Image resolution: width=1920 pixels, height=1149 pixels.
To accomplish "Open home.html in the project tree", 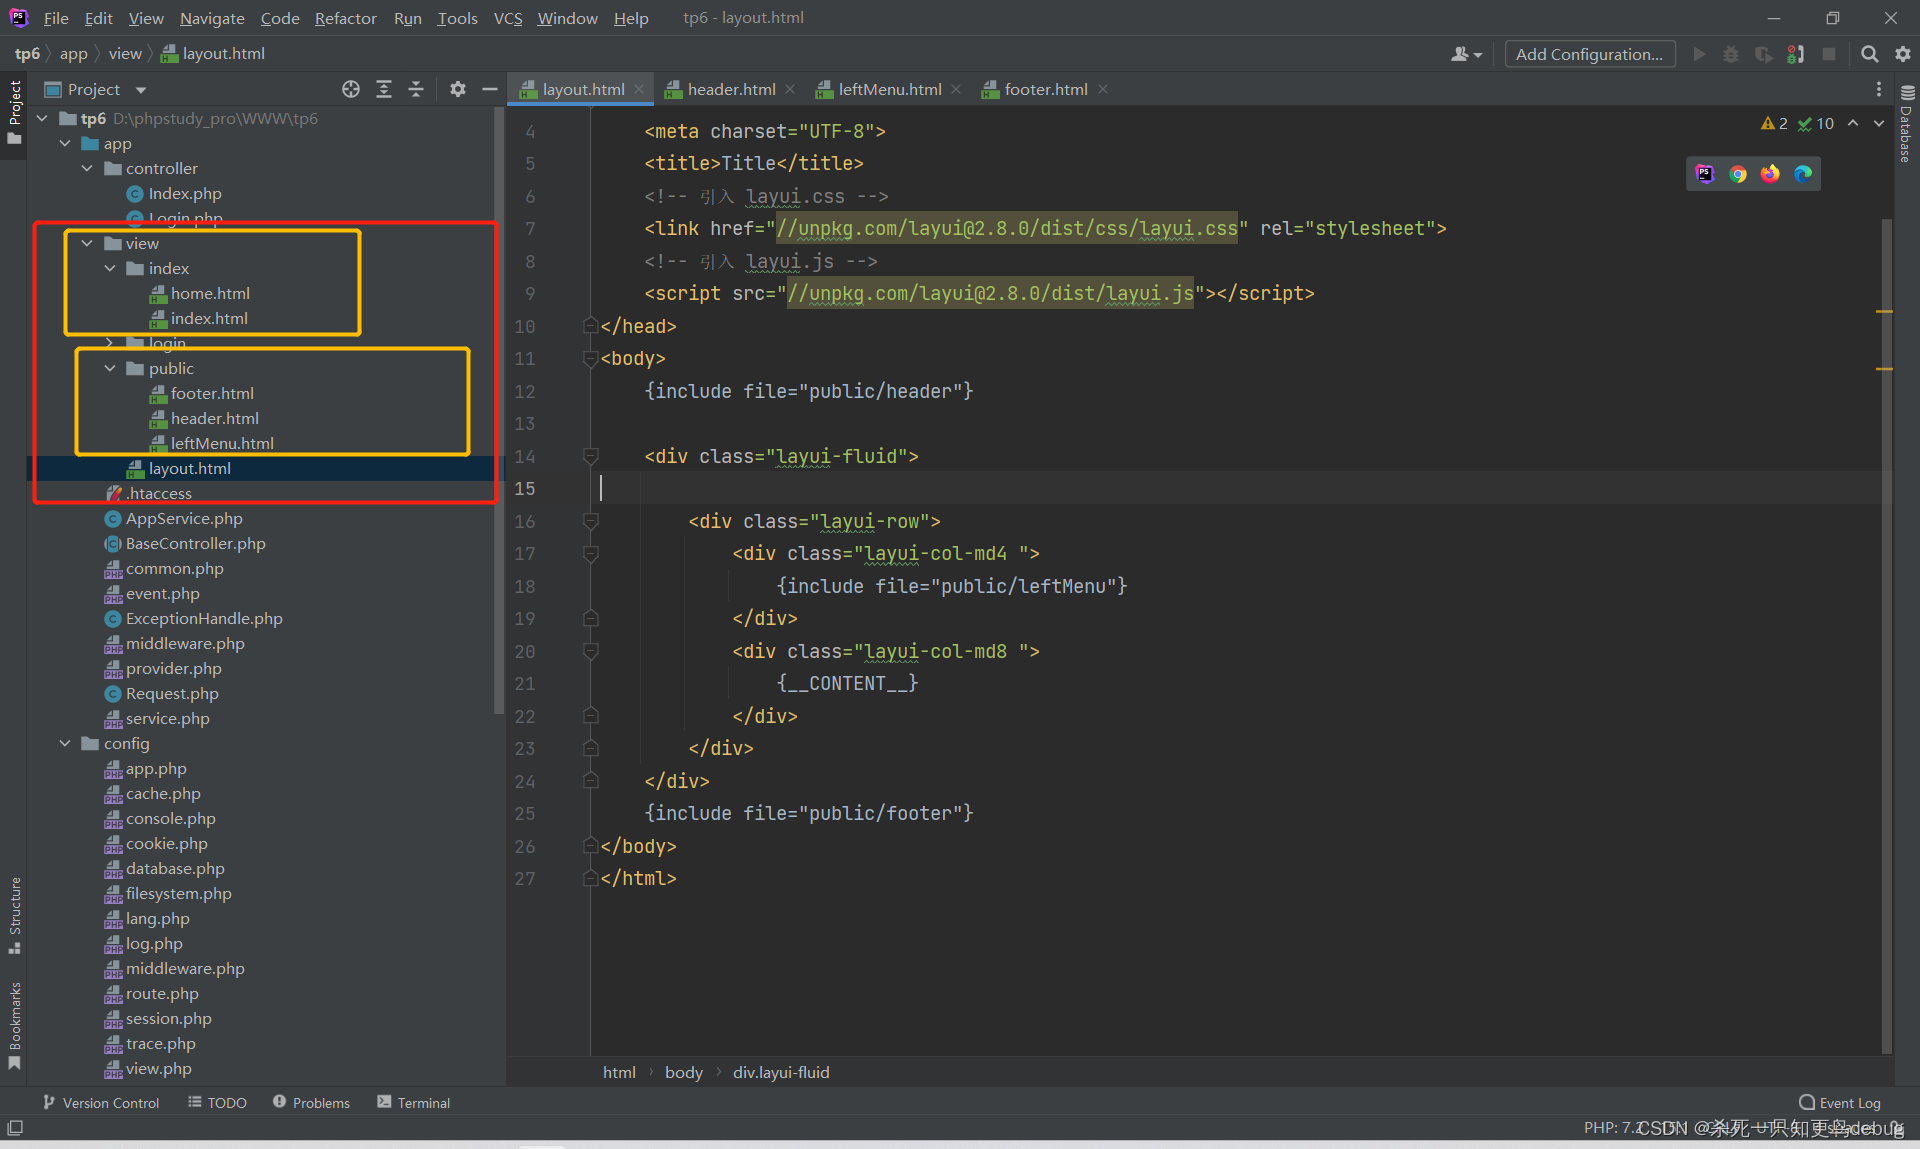I will coord(210,293).
